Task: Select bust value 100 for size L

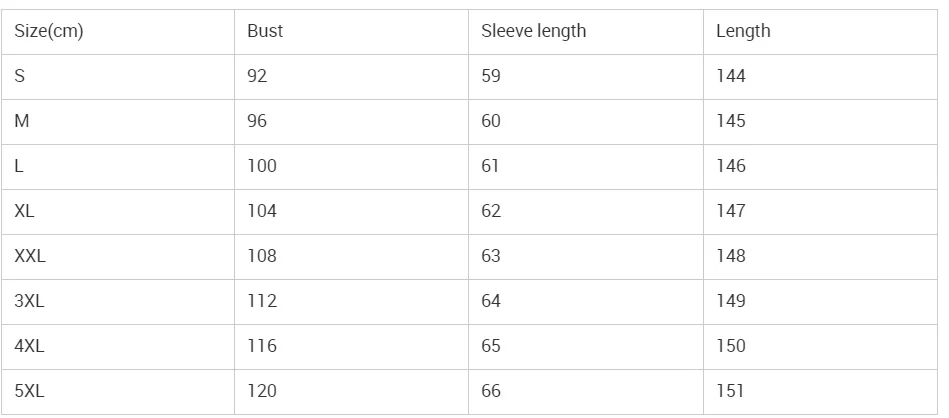Action: pos(262,166)
